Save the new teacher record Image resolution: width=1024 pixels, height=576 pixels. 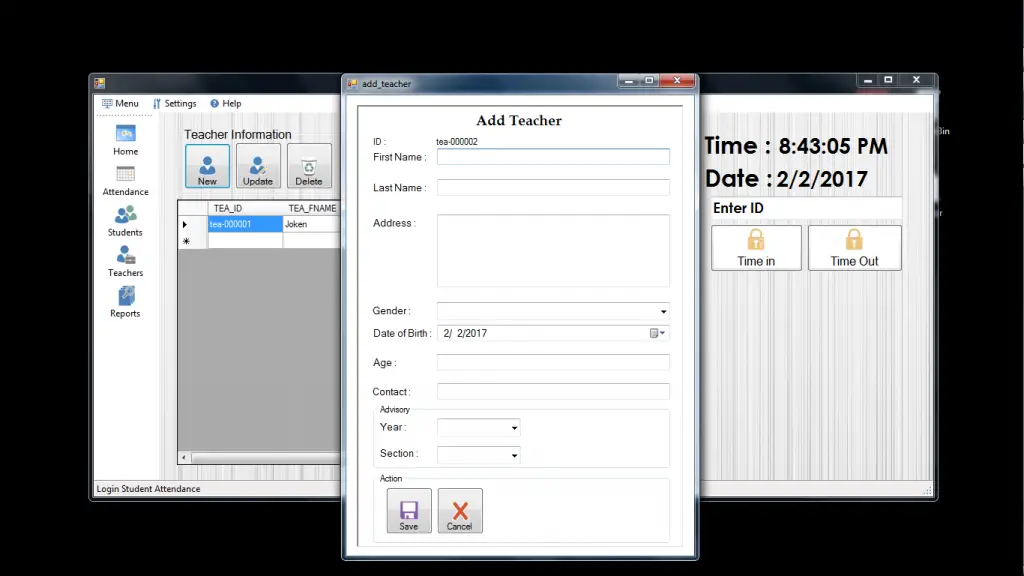pos(408,510)
